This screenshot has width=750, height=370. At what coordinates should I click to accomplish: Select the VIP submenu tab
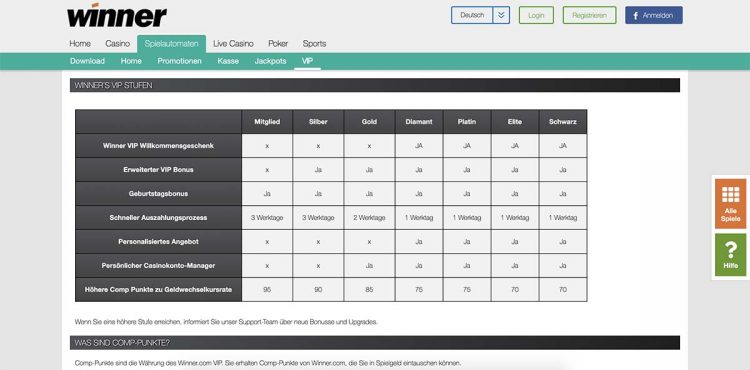(x=307, y=61)
